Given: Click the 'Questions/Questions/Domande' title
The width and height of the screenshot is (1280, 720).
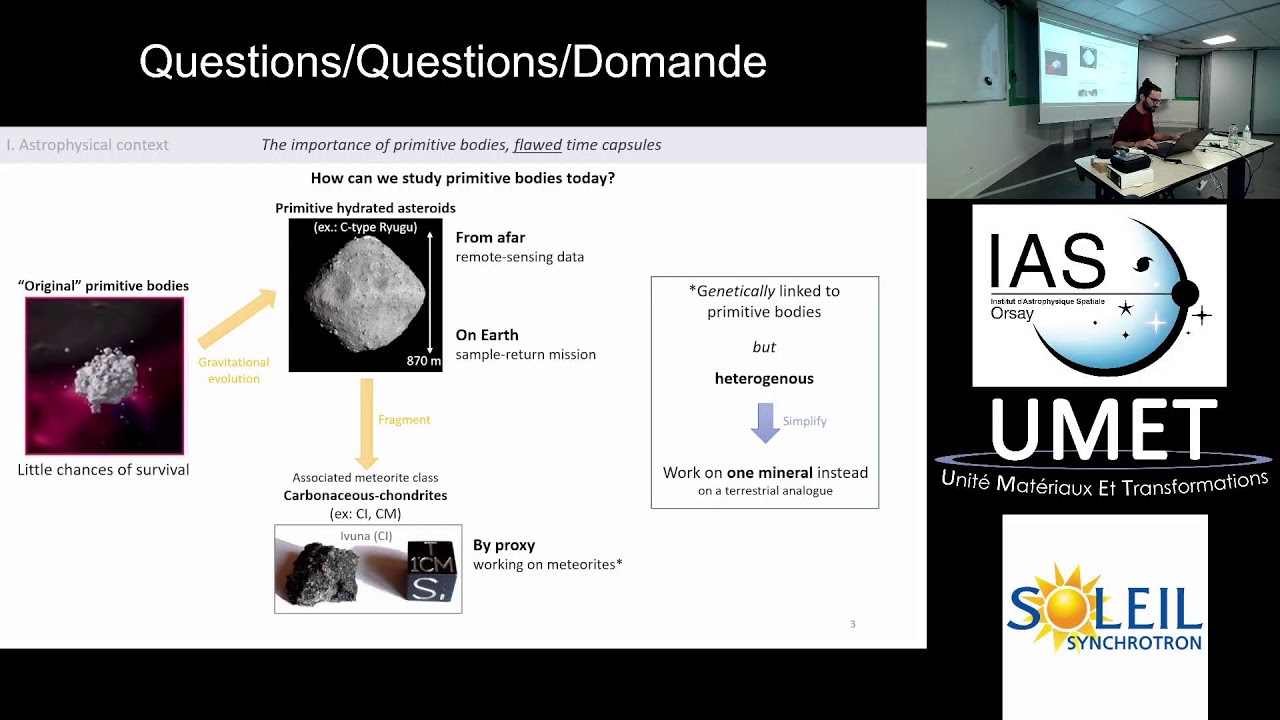Looking at the screenshot, I should tap(453, 62).
